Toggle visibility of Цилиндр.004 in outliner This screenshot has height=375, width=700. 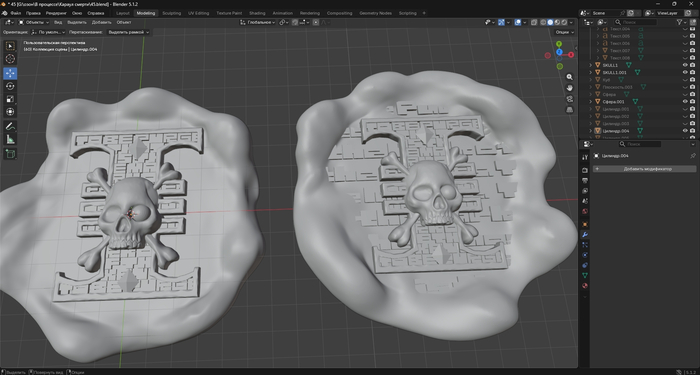pos(685,131)
